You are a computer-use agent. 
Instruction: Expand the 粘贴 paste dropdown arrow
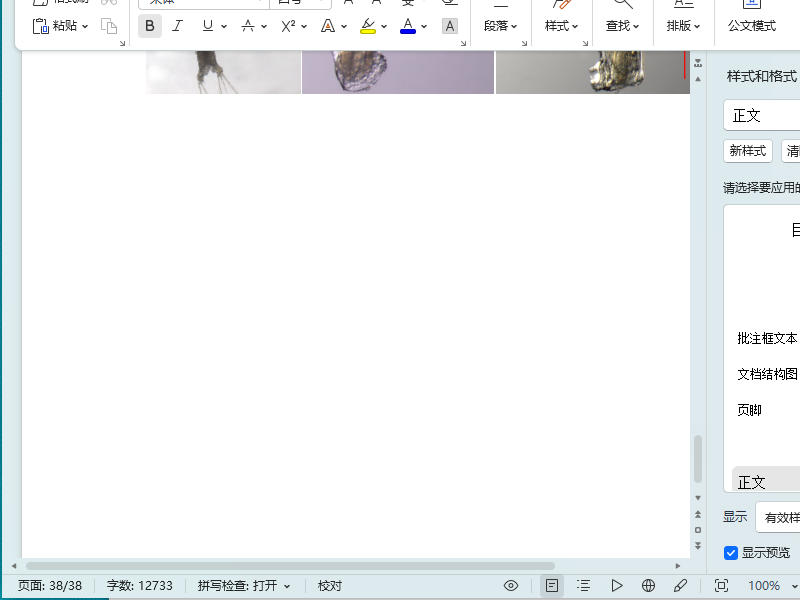click(85, 26)
